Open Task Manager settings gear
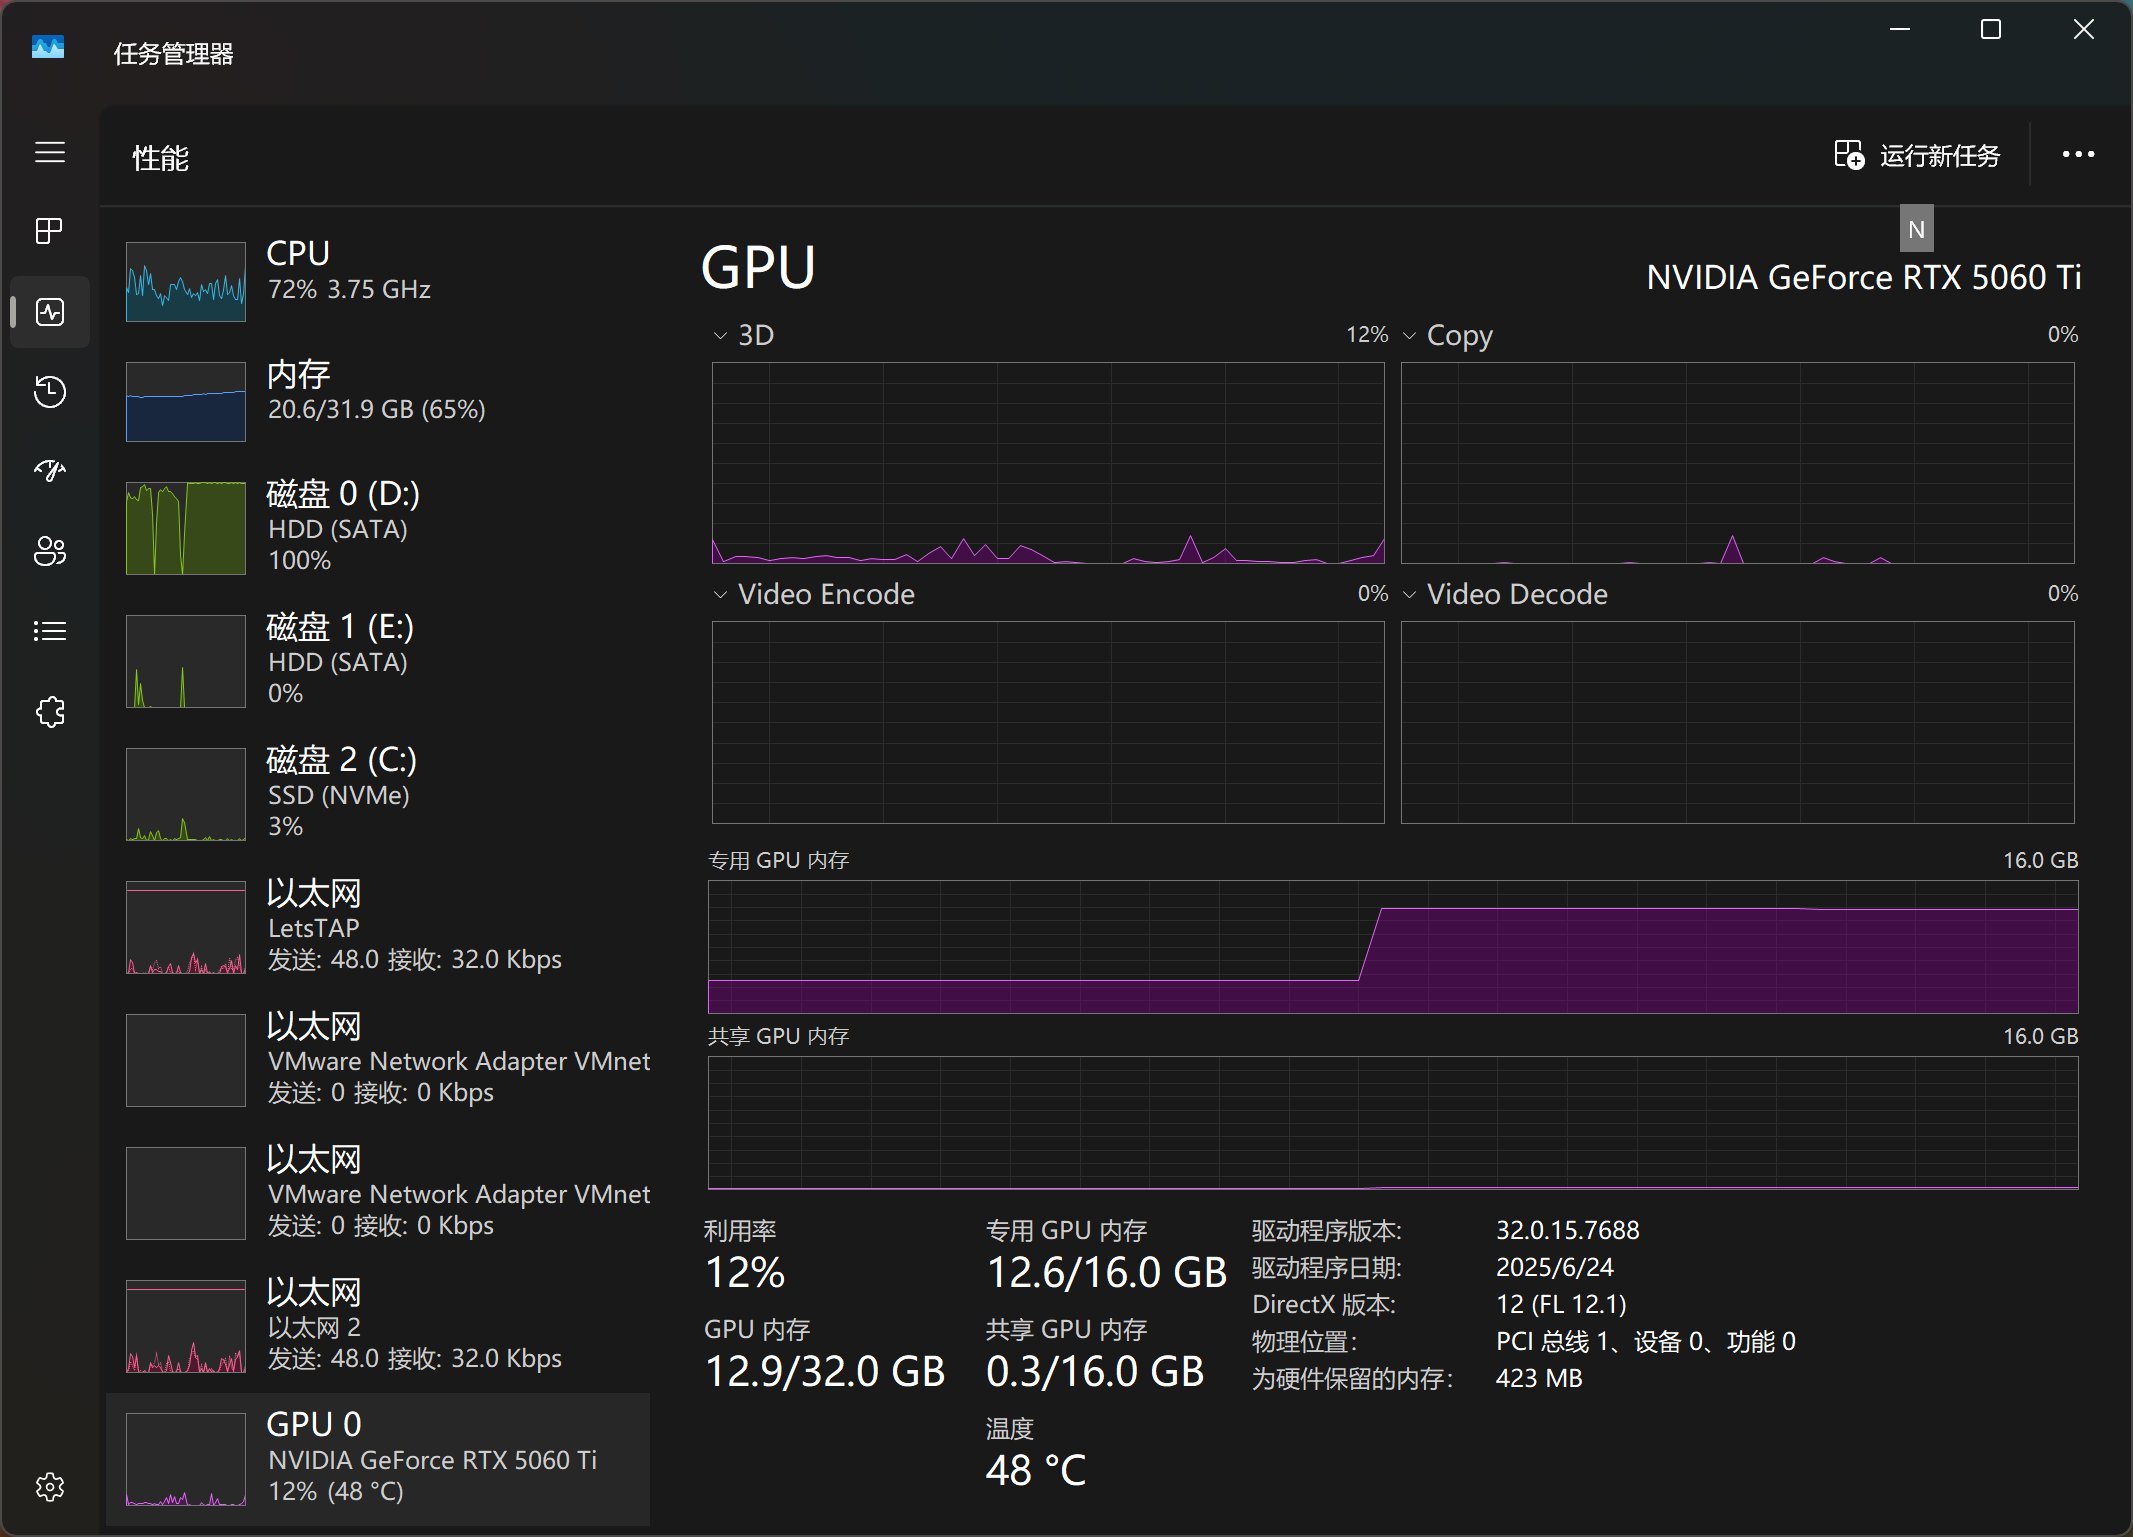Viewport: 2133px width, 1537px height. (x=50, y=1487)
